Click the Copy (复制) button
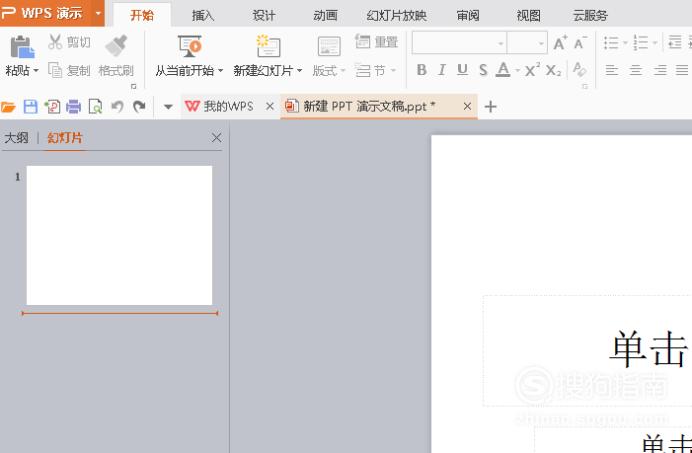Viewport: 692px width, 453px height. point(69,70)
